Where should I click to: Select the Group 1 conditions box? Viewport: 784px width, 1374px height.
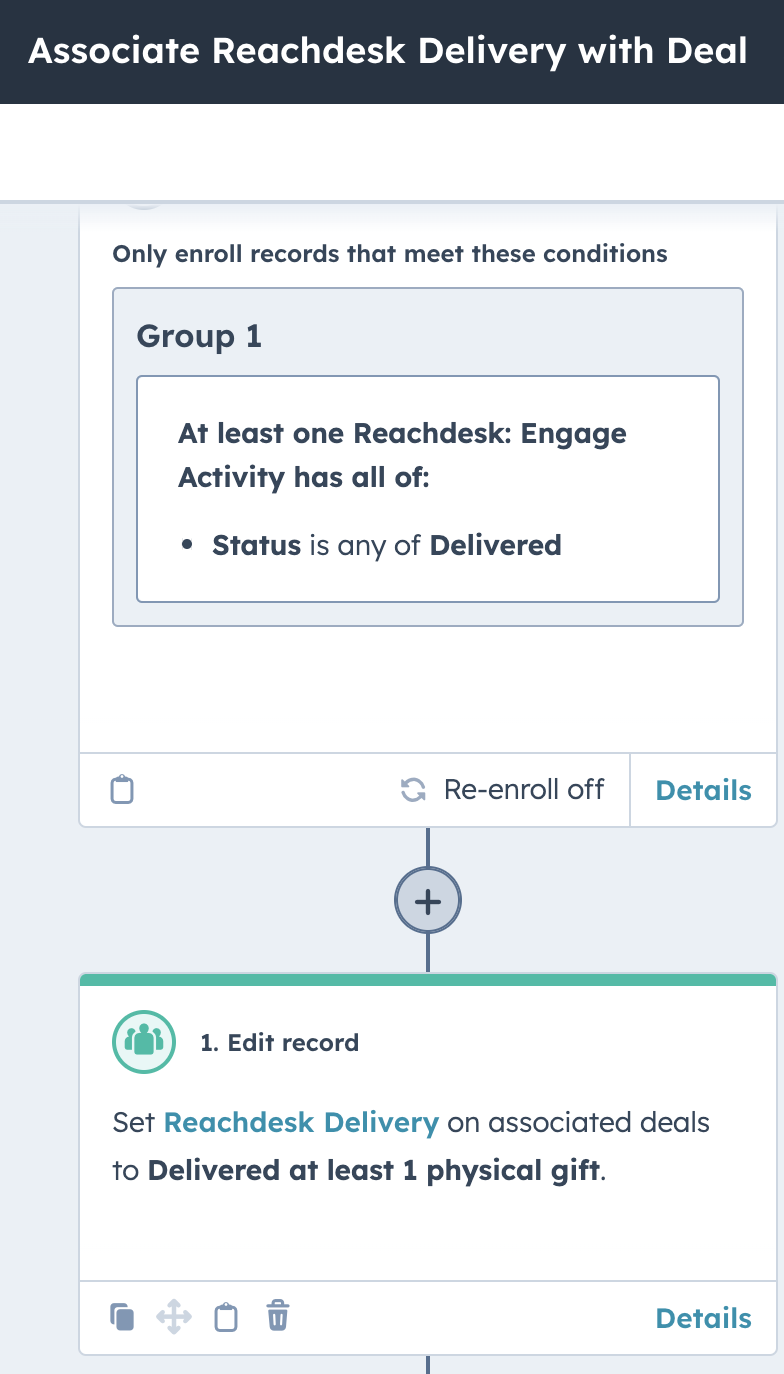428,457
